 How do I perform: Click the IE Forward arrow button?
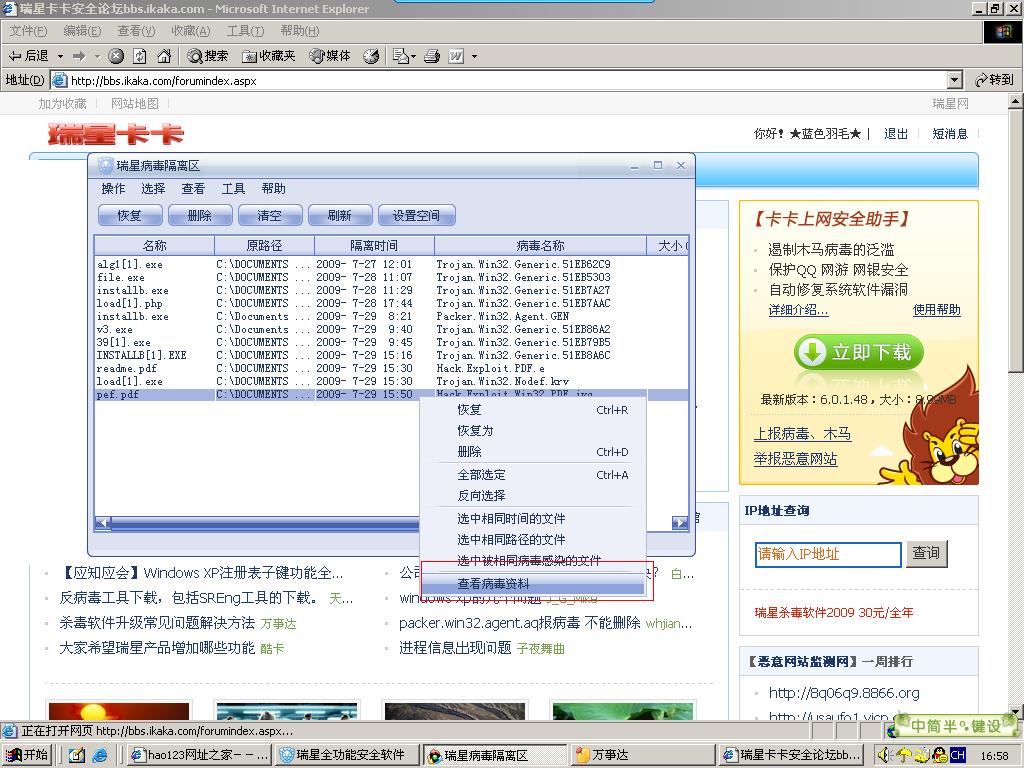point(79,56)
